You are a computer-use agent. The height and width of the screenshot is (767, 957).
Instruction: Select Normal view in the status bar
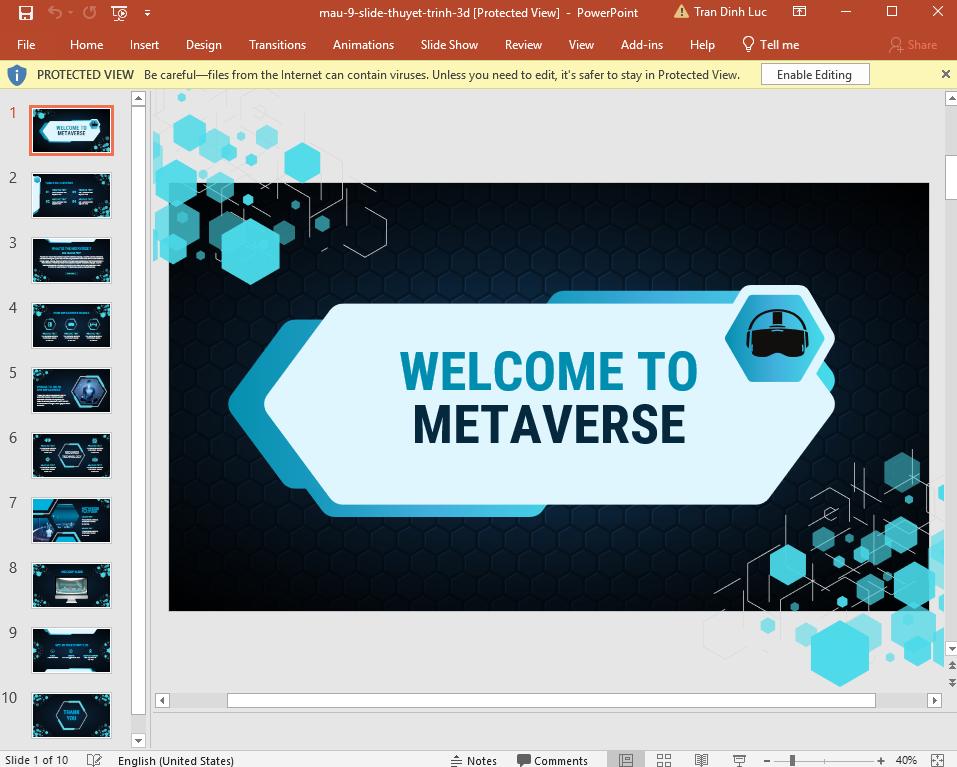point(626,760)
